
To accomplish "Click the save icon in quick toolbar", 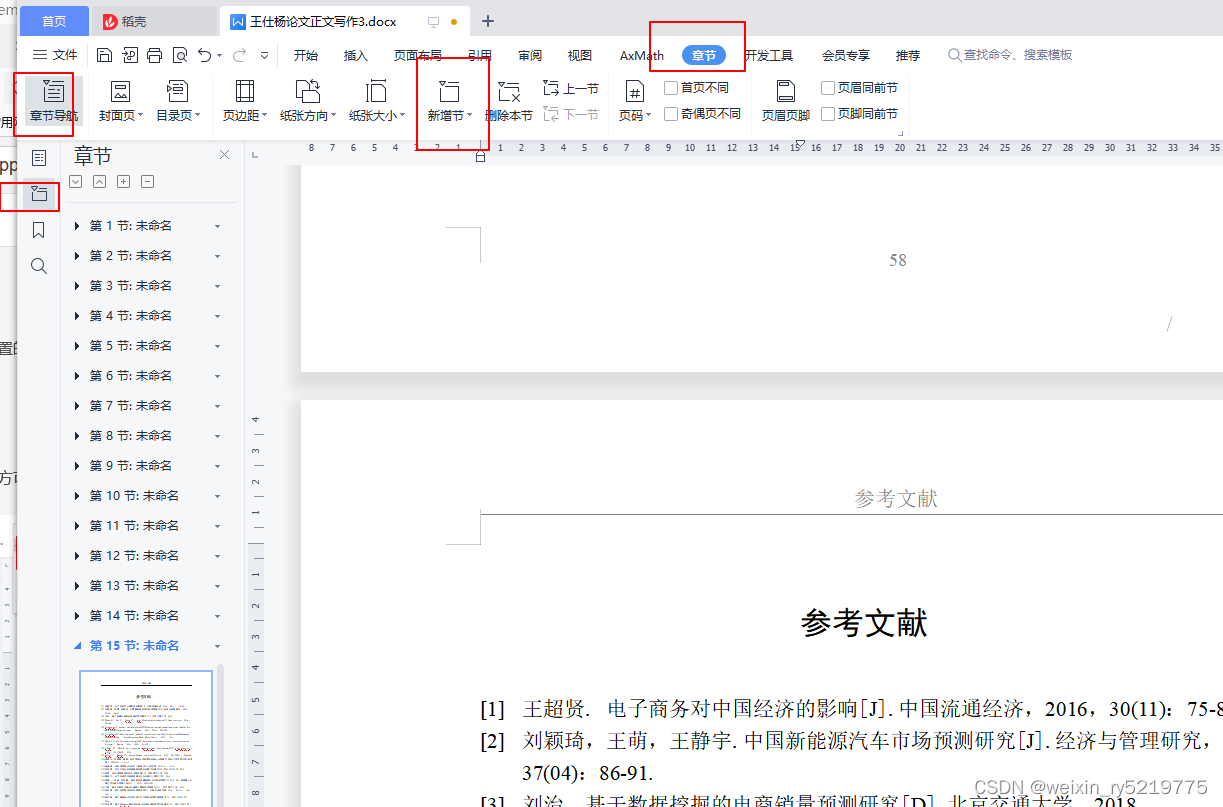I will tap(104, 55).
